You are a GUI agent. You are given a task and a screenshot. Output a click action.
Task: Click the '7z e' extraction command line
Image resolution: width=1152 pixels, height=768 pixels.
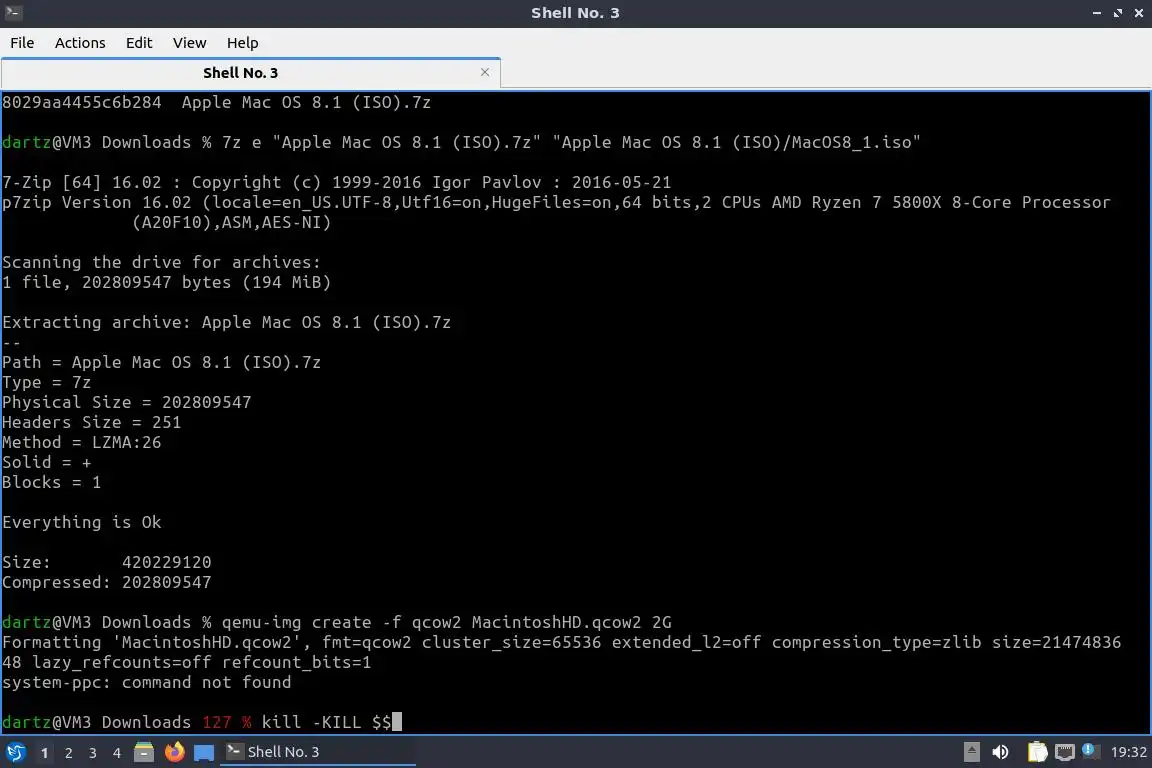(x=572, y=143)
